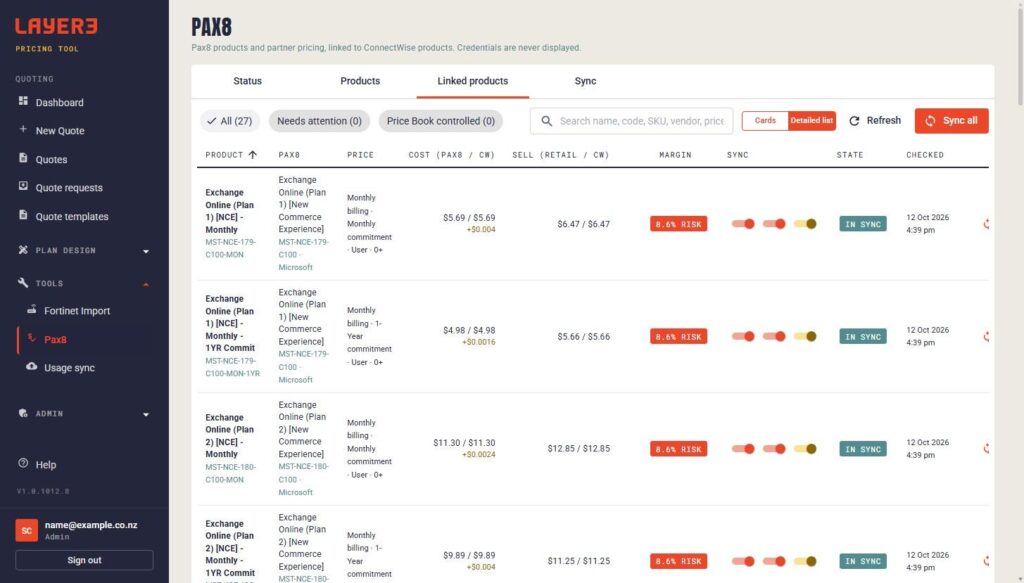Resync Exchange Online Plan 1 1YR Commit row
Image resolution: width=1024 pixels, height=583 pixels.
tap(986, 336)
